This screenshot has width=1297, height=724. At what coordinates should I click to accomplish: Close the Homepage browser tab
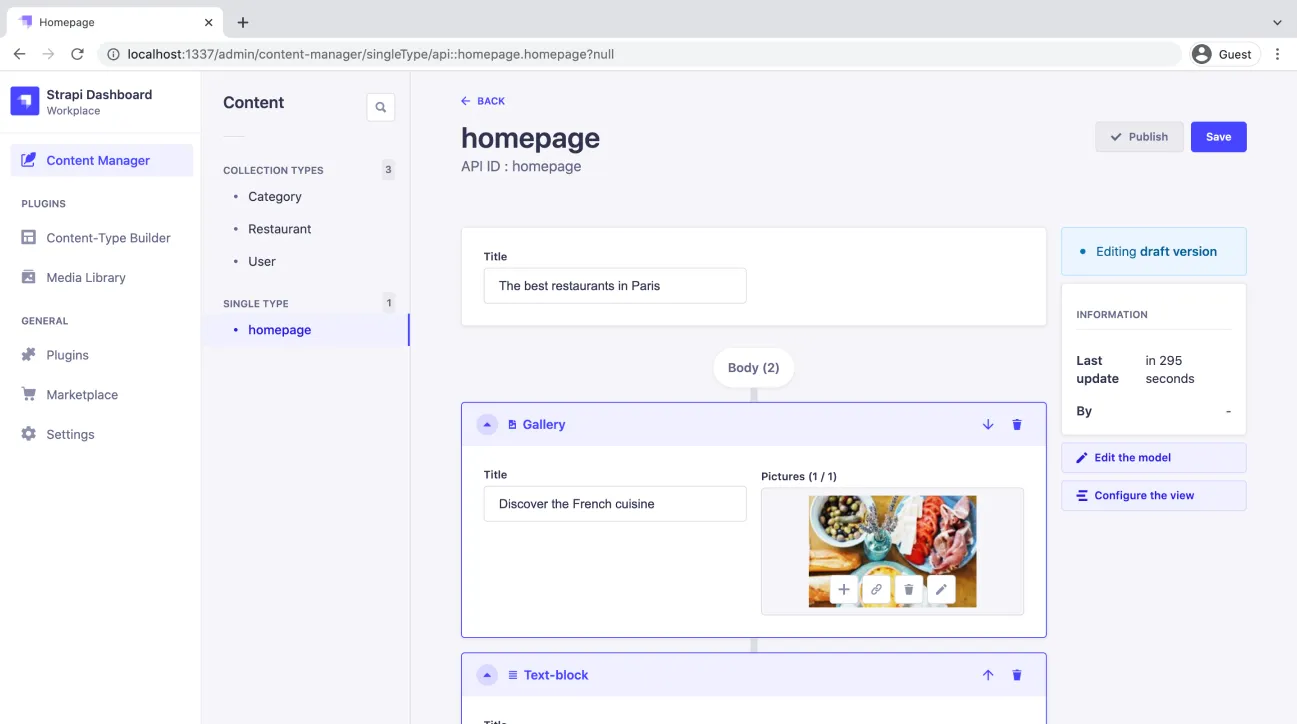click(x=208, y=22)
